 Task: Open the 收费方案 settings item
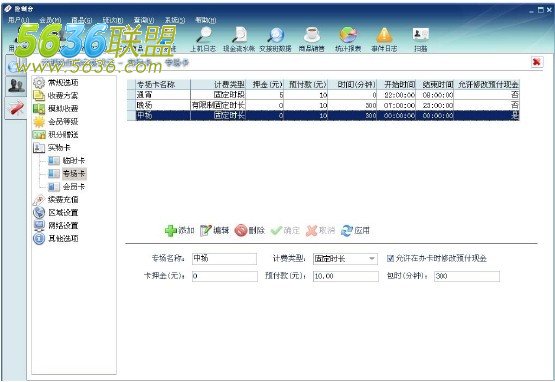tap(63, 96)
